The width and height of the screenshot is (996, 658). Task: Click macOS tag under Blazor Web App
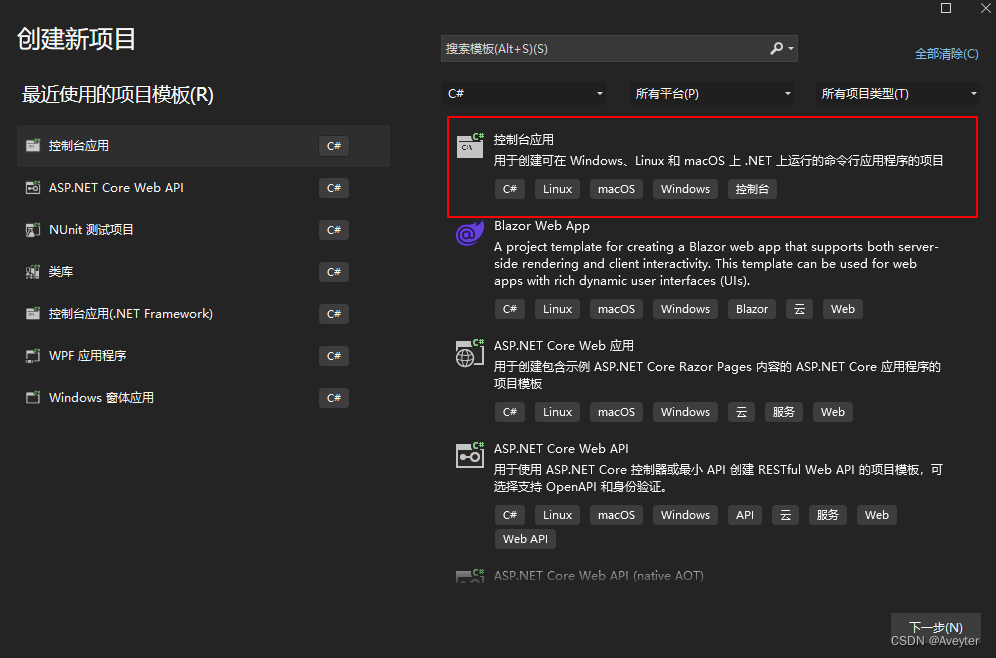[x=616, y=309]
